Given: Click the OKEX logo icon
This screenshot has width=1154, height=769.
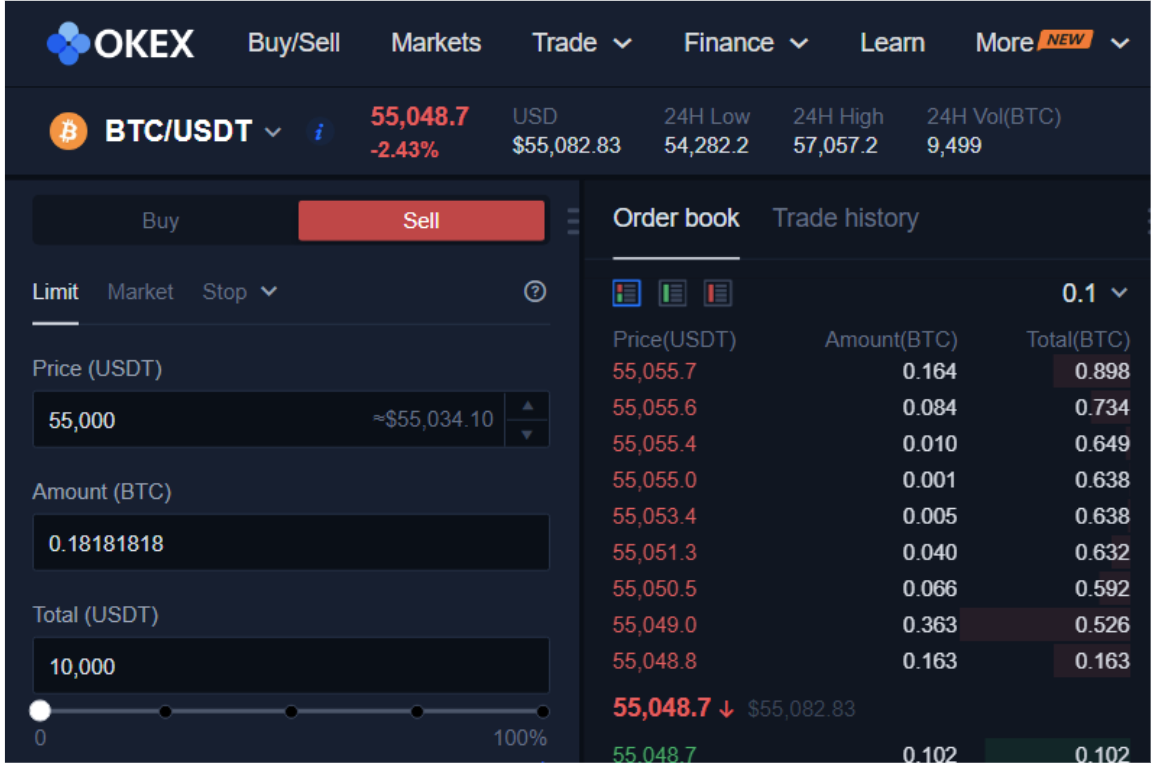Looking at the screenshot, I should (66, 42).
